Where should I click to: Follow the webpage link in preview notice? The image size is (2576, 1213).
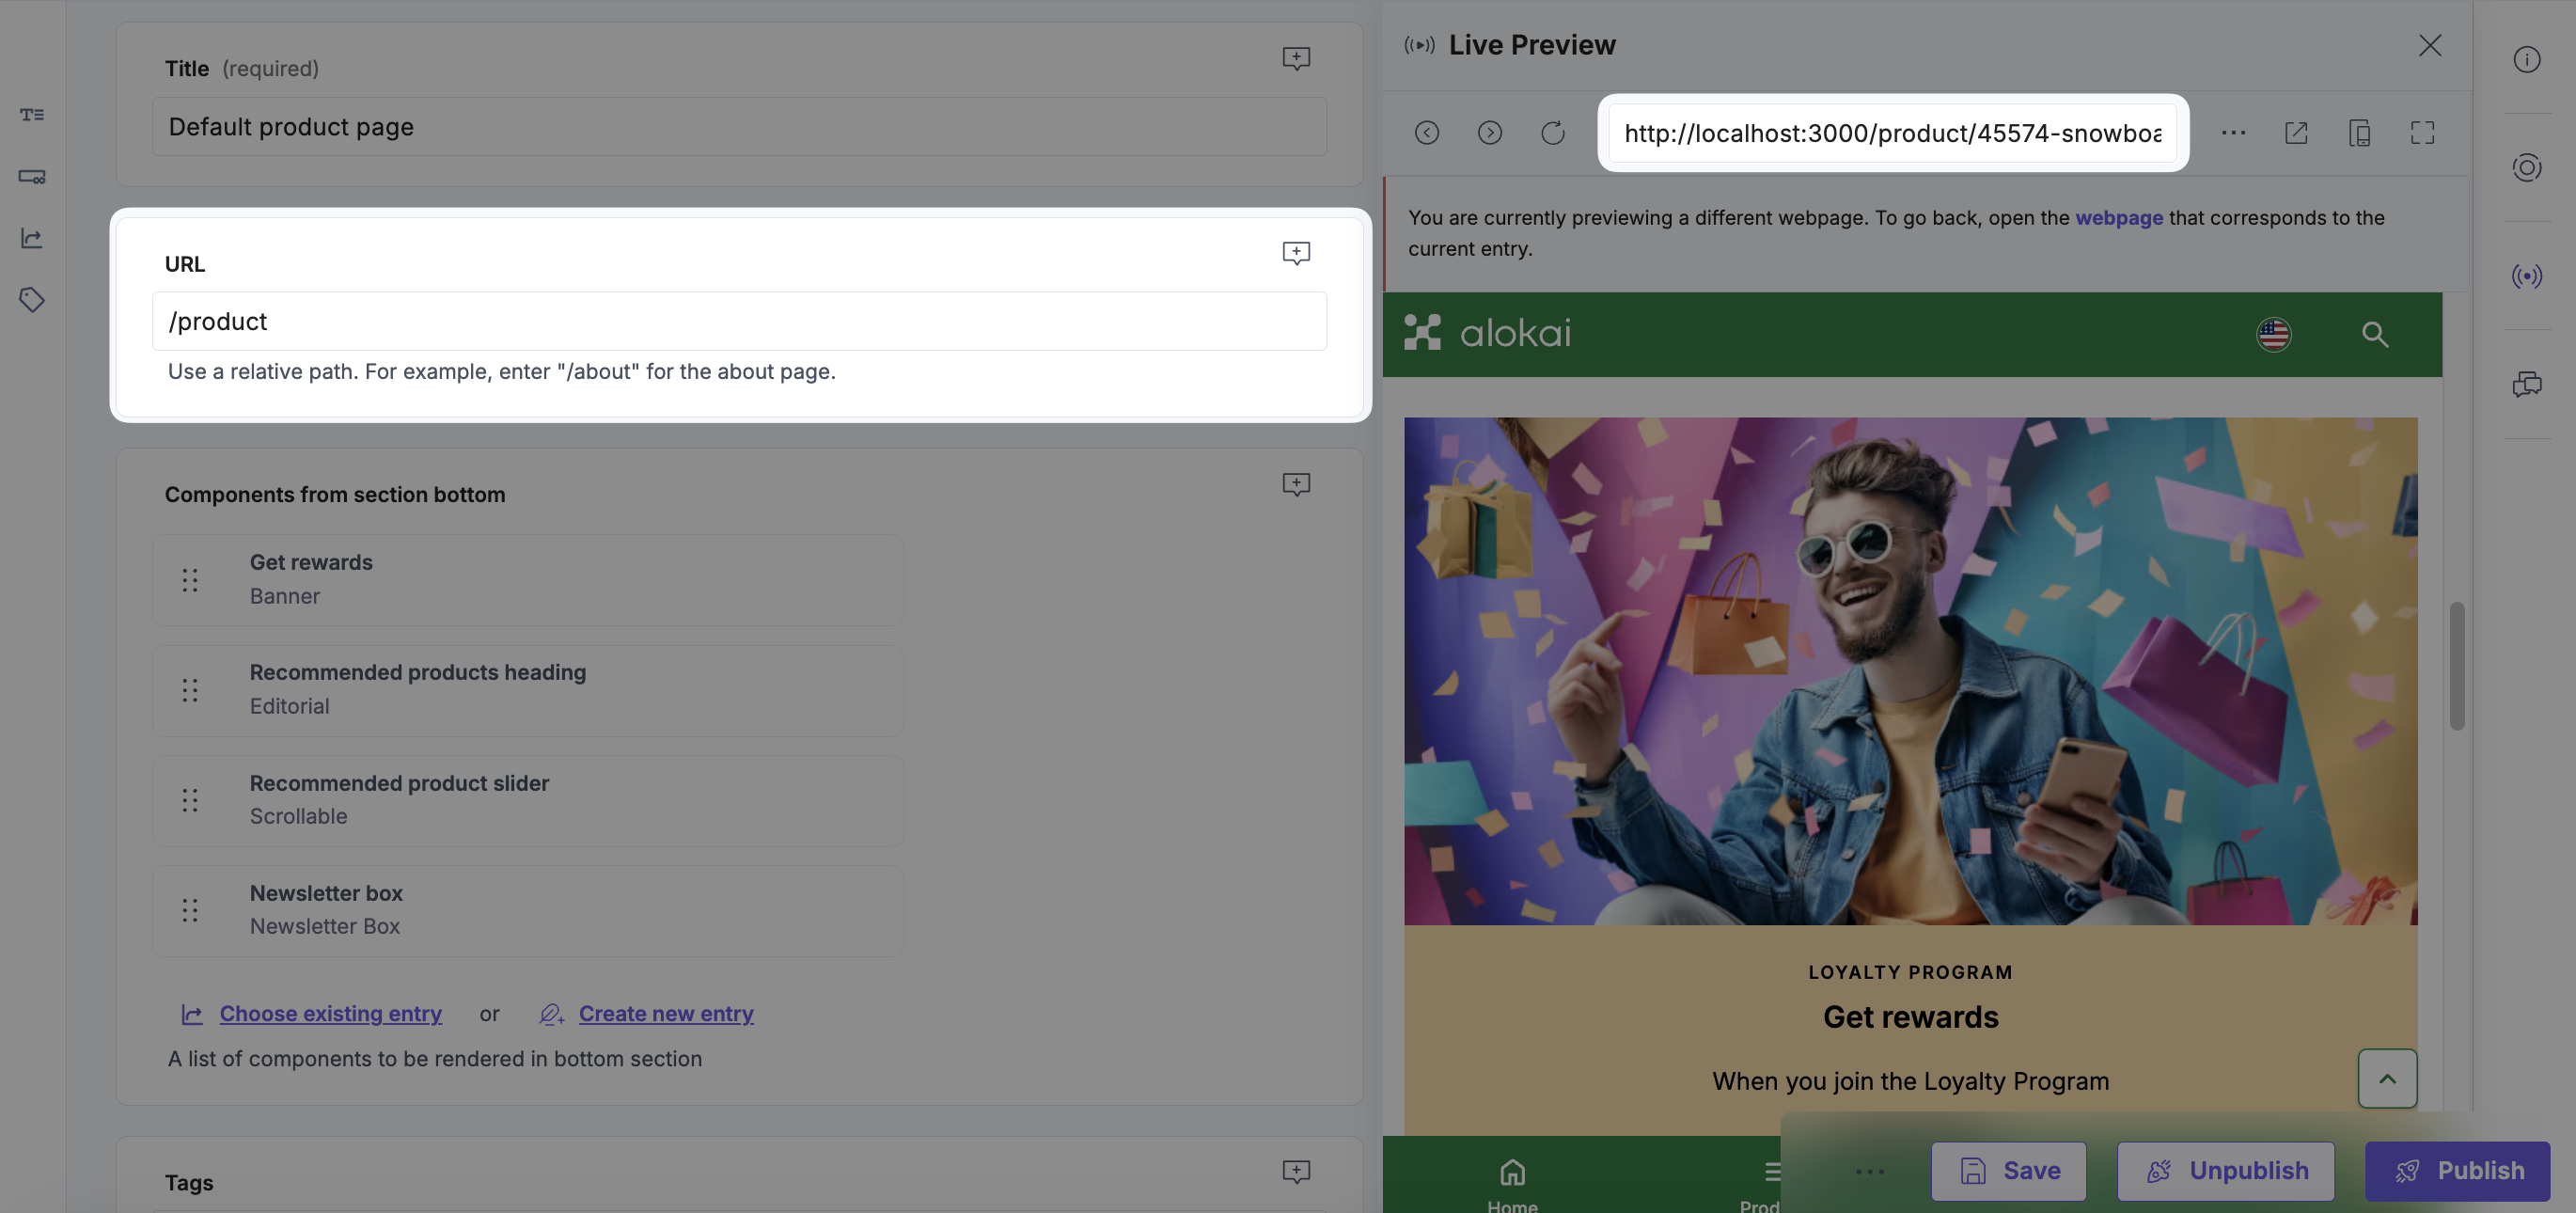coord(2119,218)
